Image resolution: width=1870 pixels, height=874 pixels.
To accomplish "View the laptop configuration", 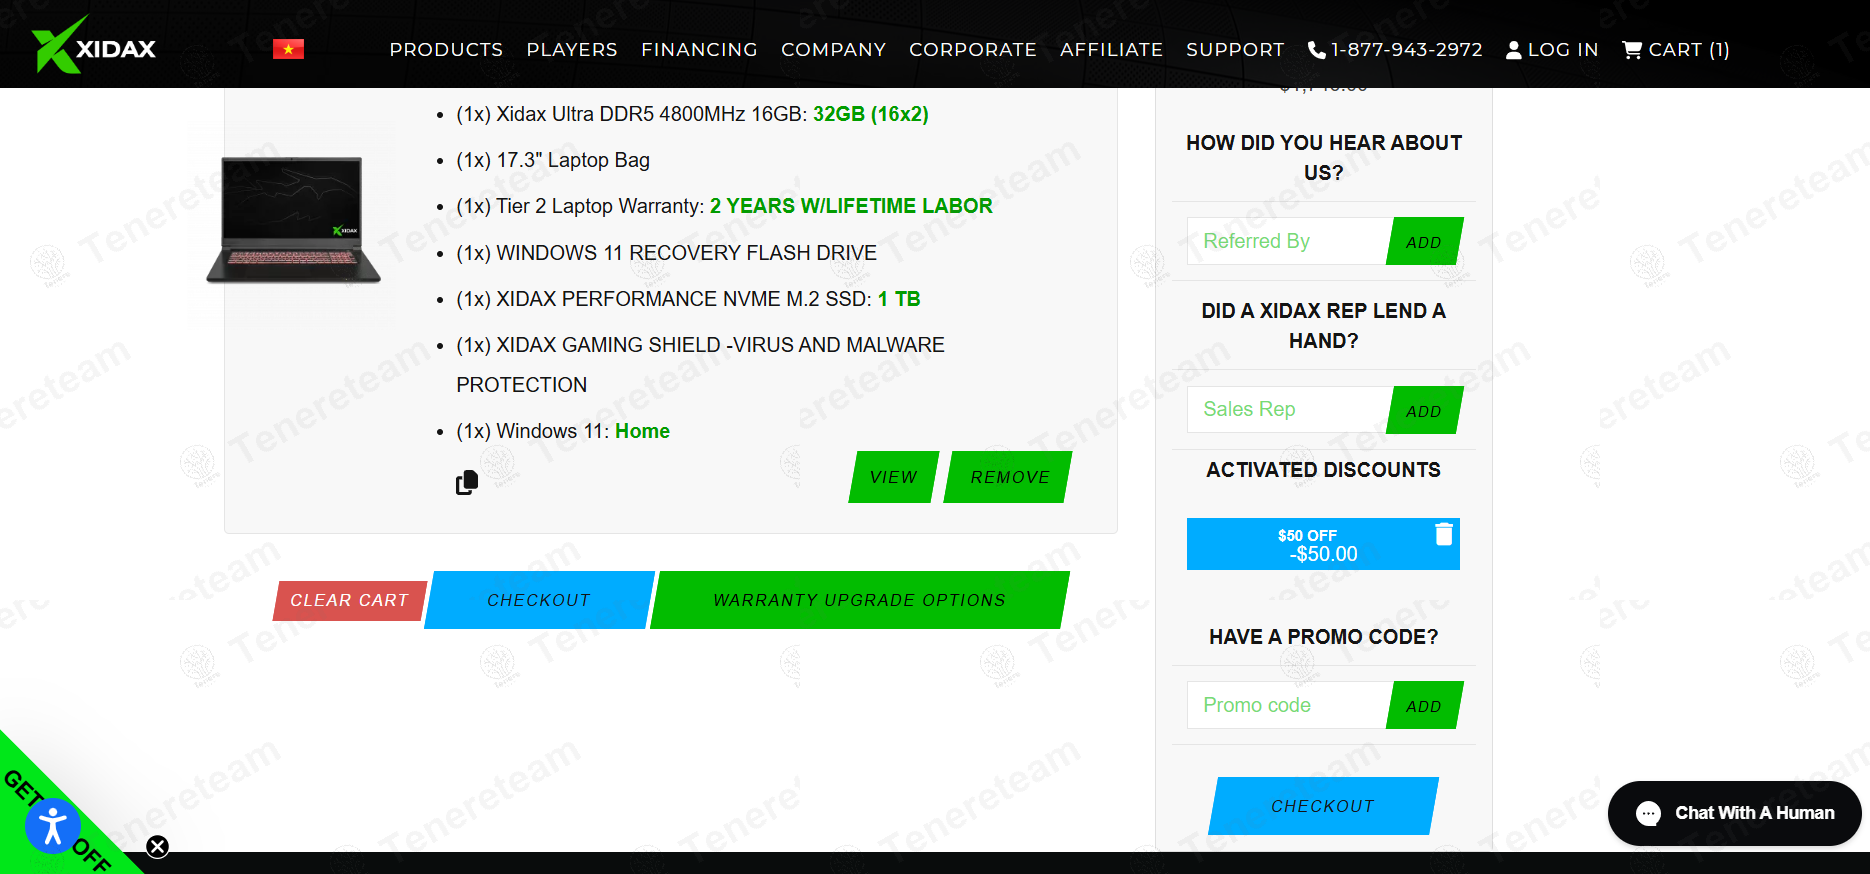I will tap(894, 477).
